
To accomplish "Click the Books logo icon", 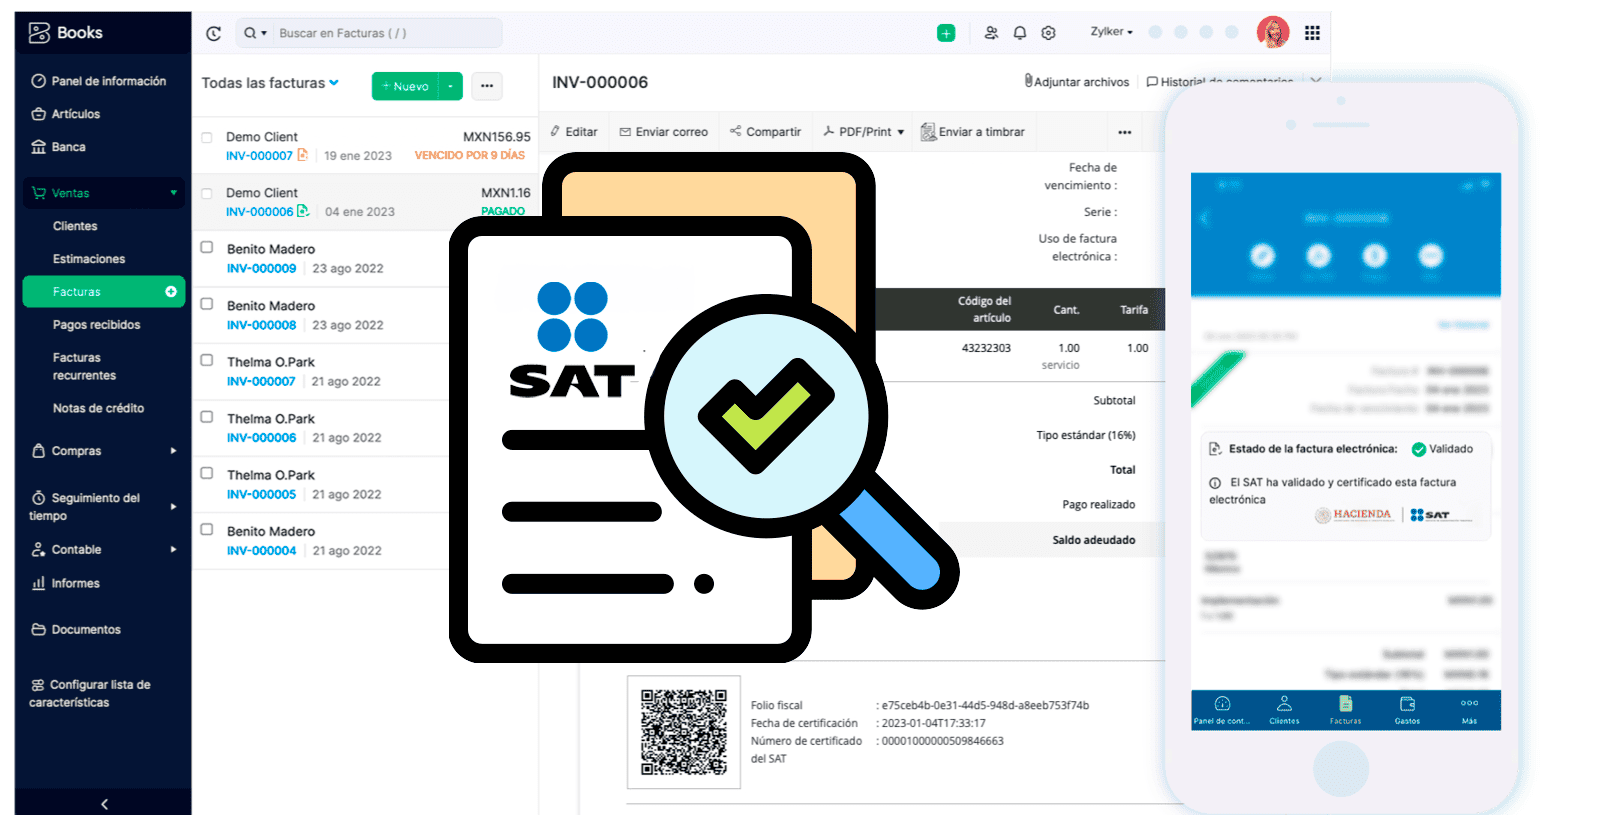I will [39, 33].
